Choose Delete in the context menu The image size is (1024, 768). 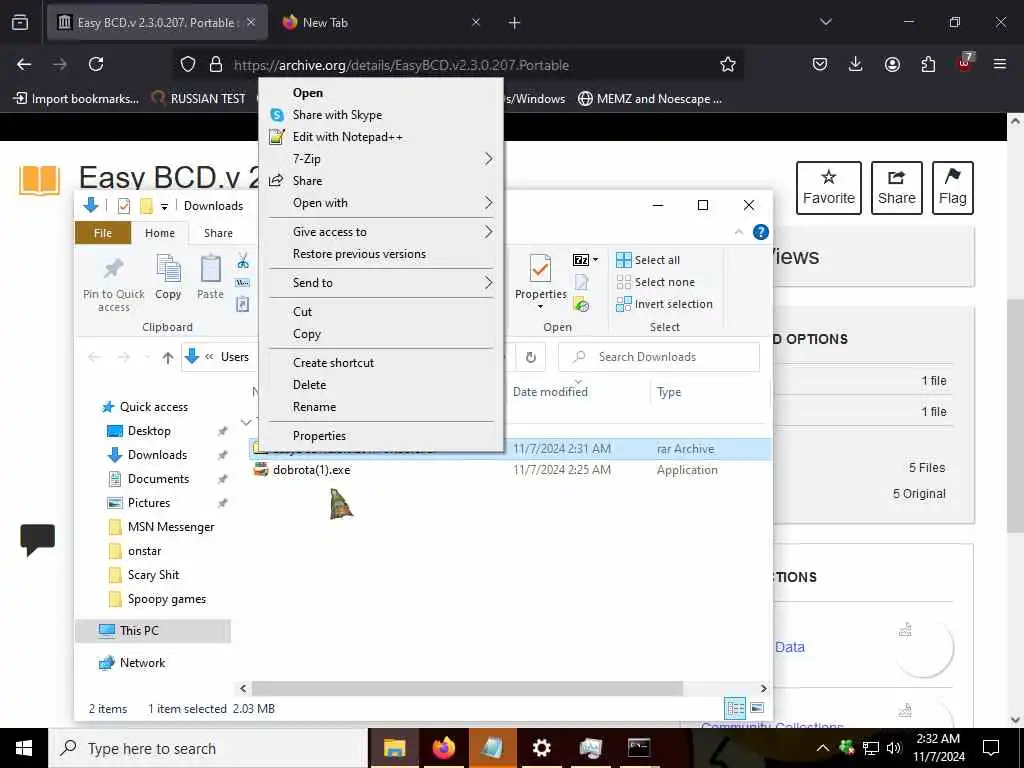pyautogui.click(x=381, y=385)
